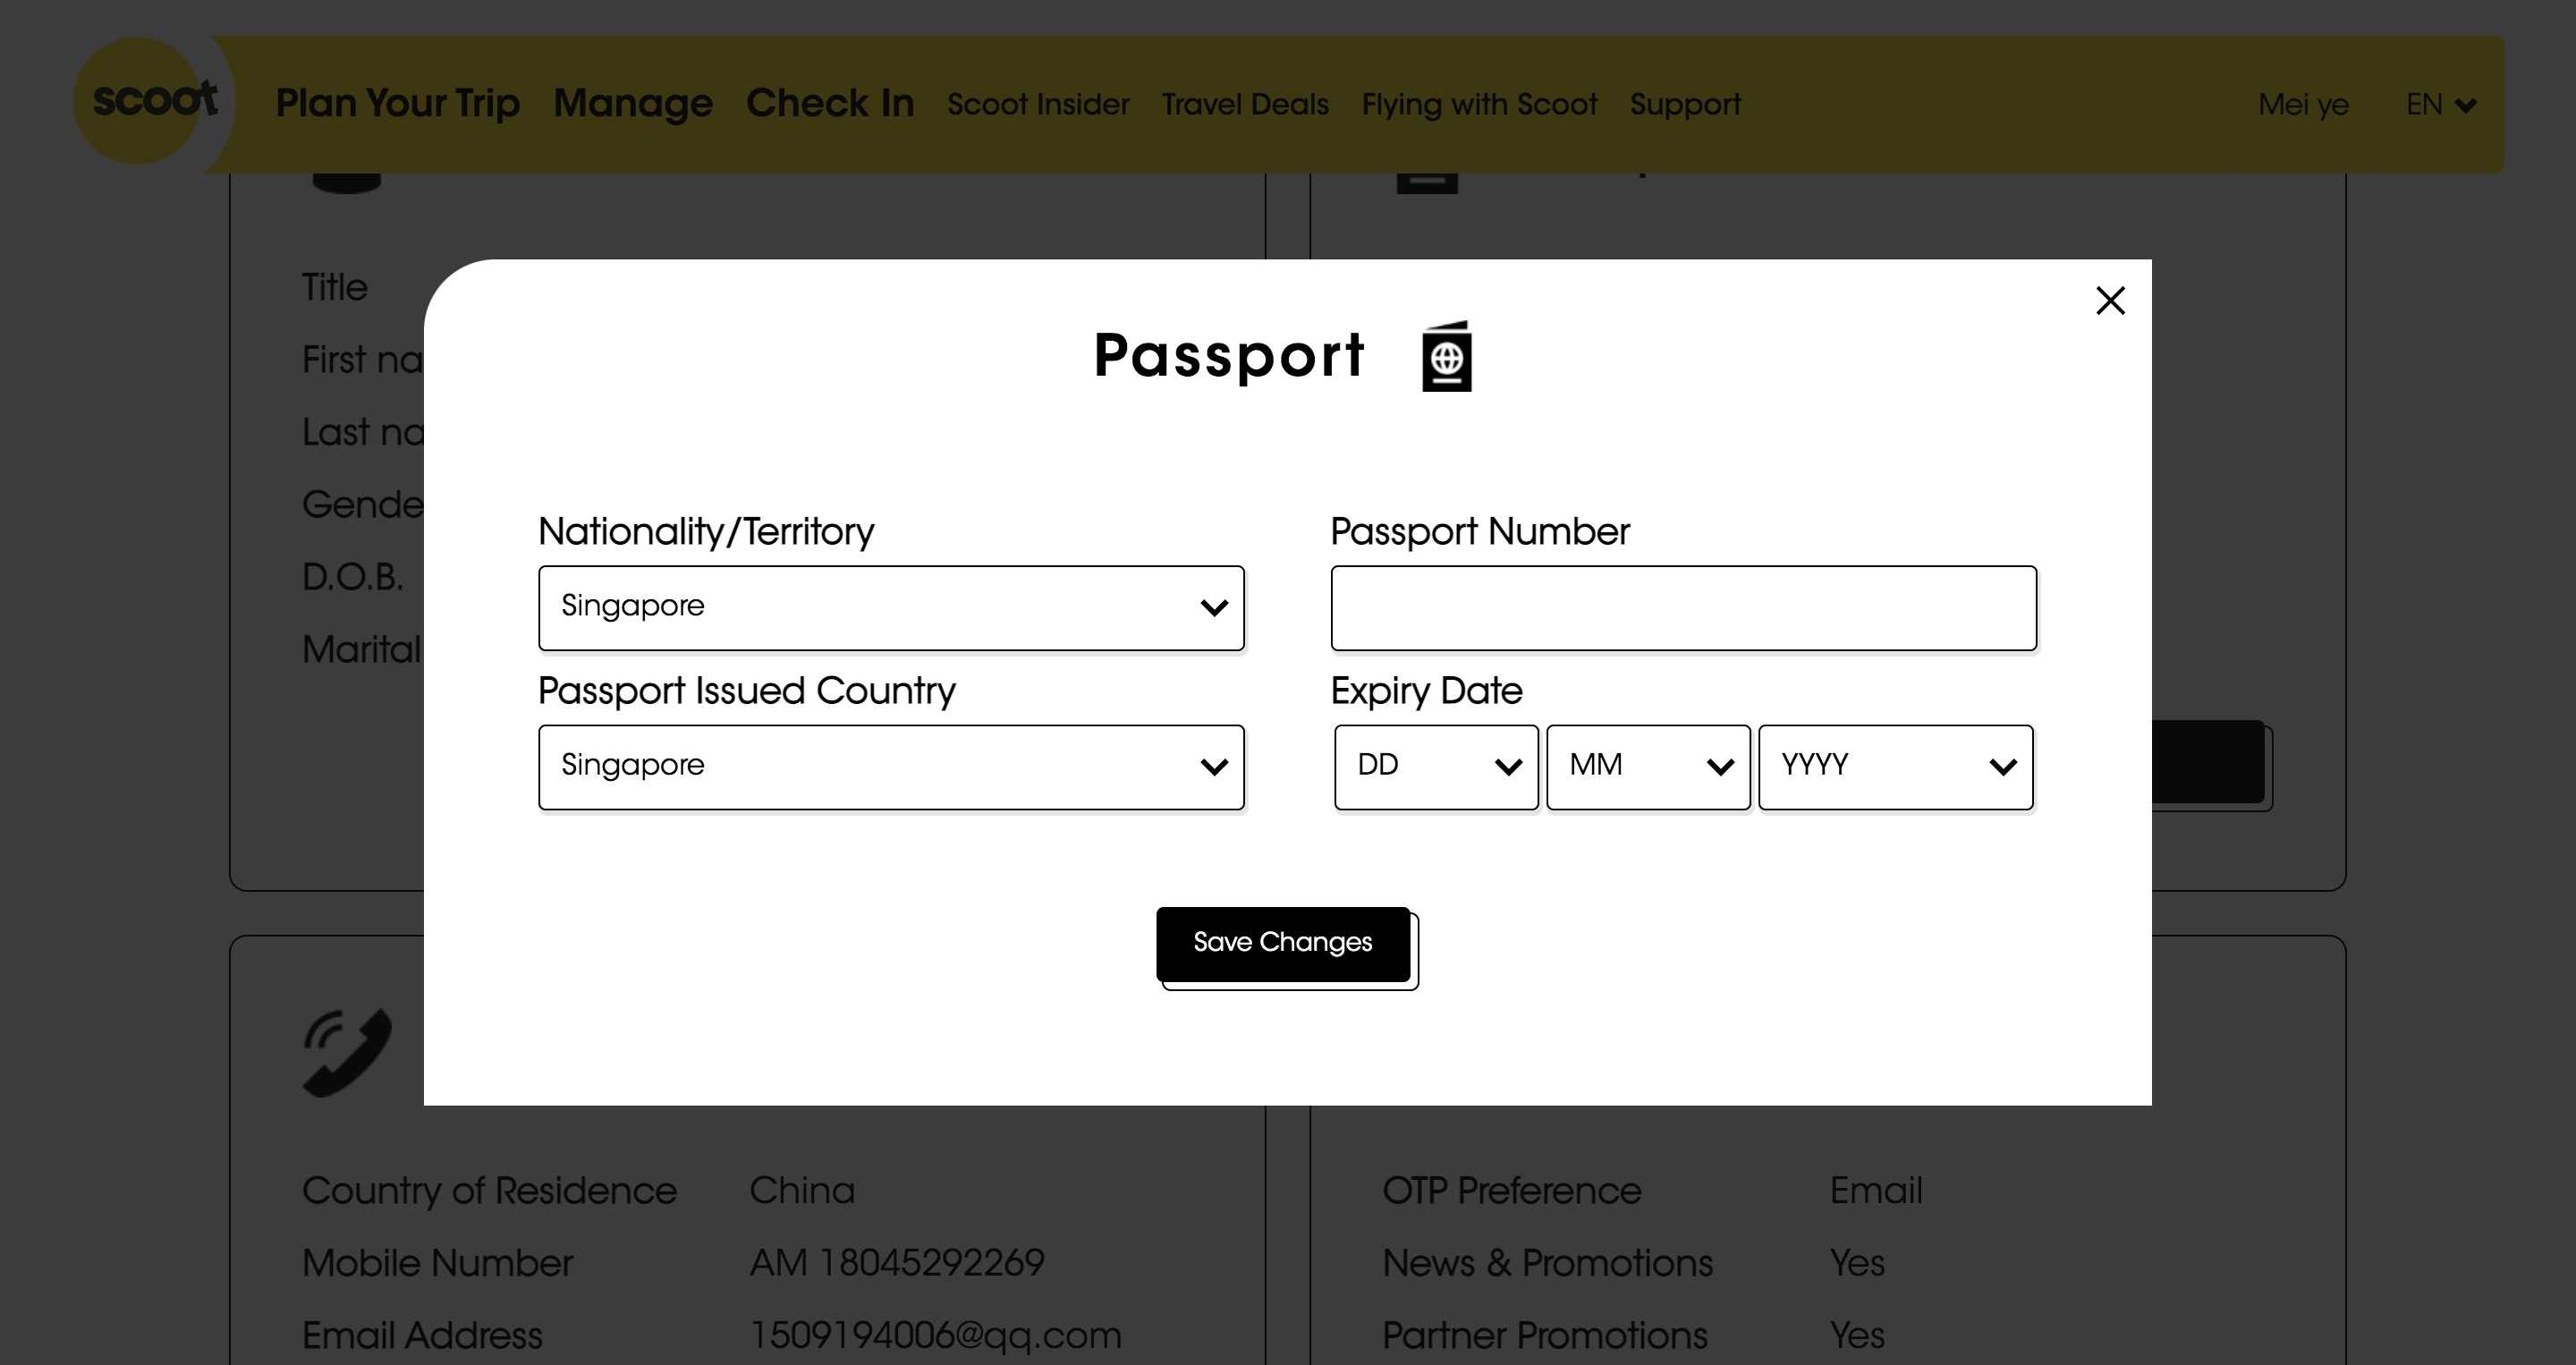Viewport: 2576px width, 1365px height.
Task: Click the Mei ye account name
Action: [x=2303, y=105]
